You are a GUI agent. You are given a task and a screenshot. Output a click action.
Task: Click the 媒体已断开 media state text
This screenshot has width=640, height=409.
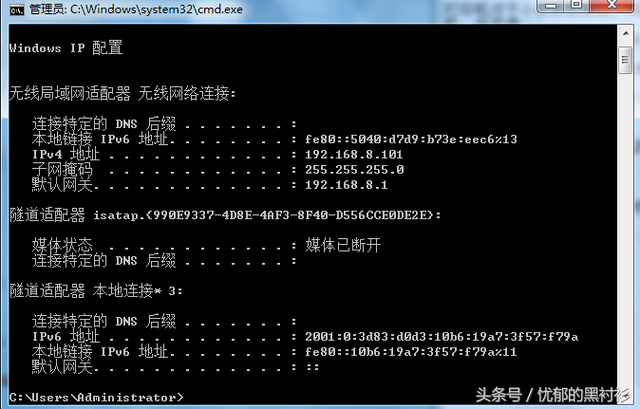343,245
